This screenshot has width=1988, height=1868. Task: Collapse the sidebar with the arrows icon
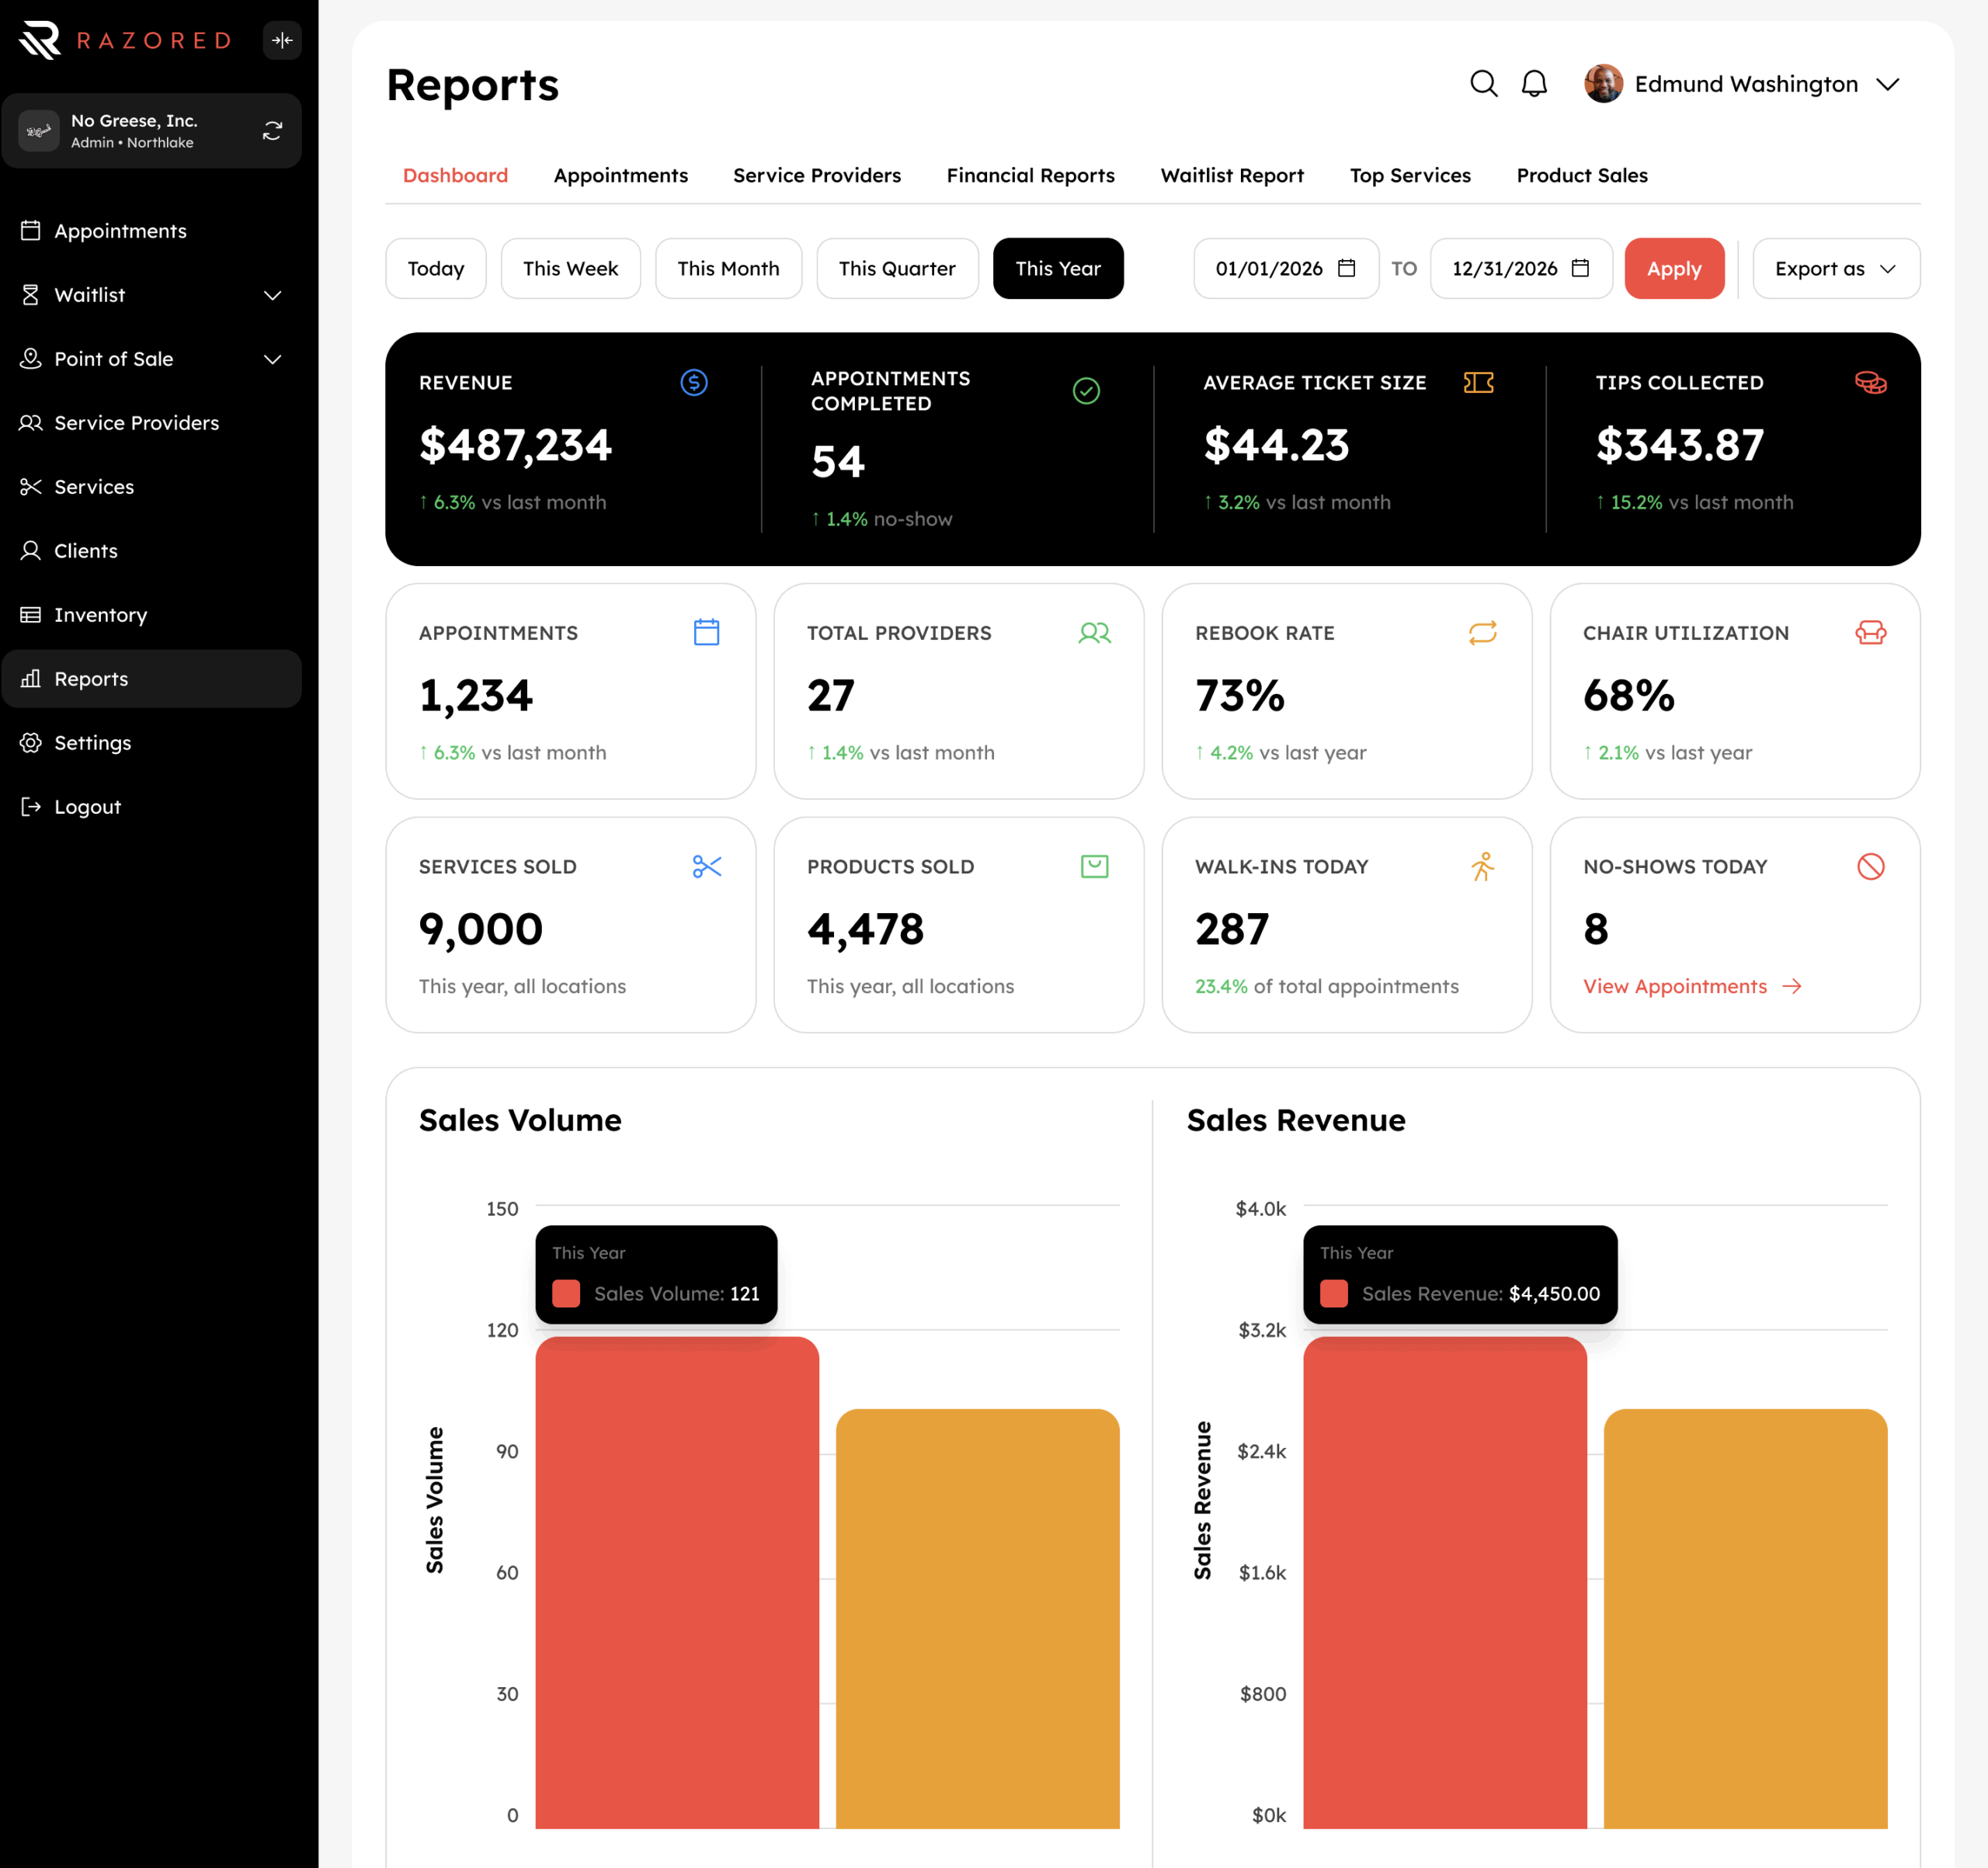click(x=282, y=40)
